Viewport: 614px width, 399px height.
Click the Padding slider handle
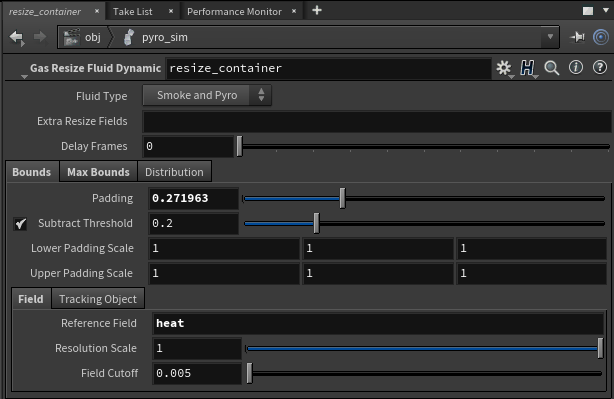[x=342, y=198]
